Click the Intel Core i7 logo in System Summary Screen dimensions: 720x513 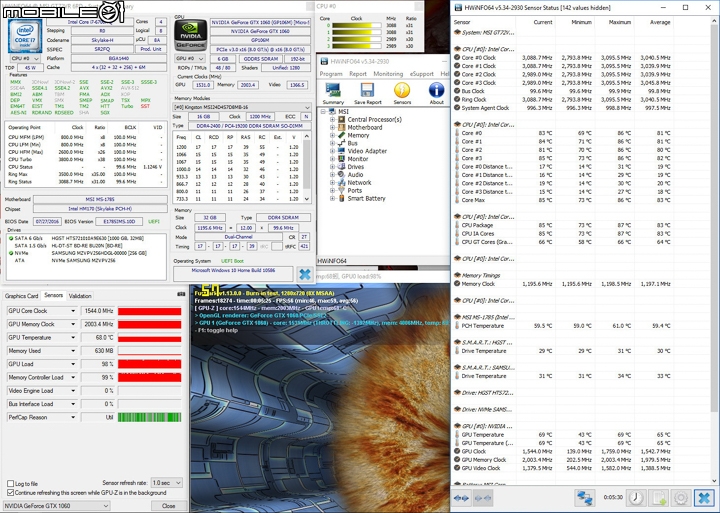pyautogui.click(x=25, y=36)
